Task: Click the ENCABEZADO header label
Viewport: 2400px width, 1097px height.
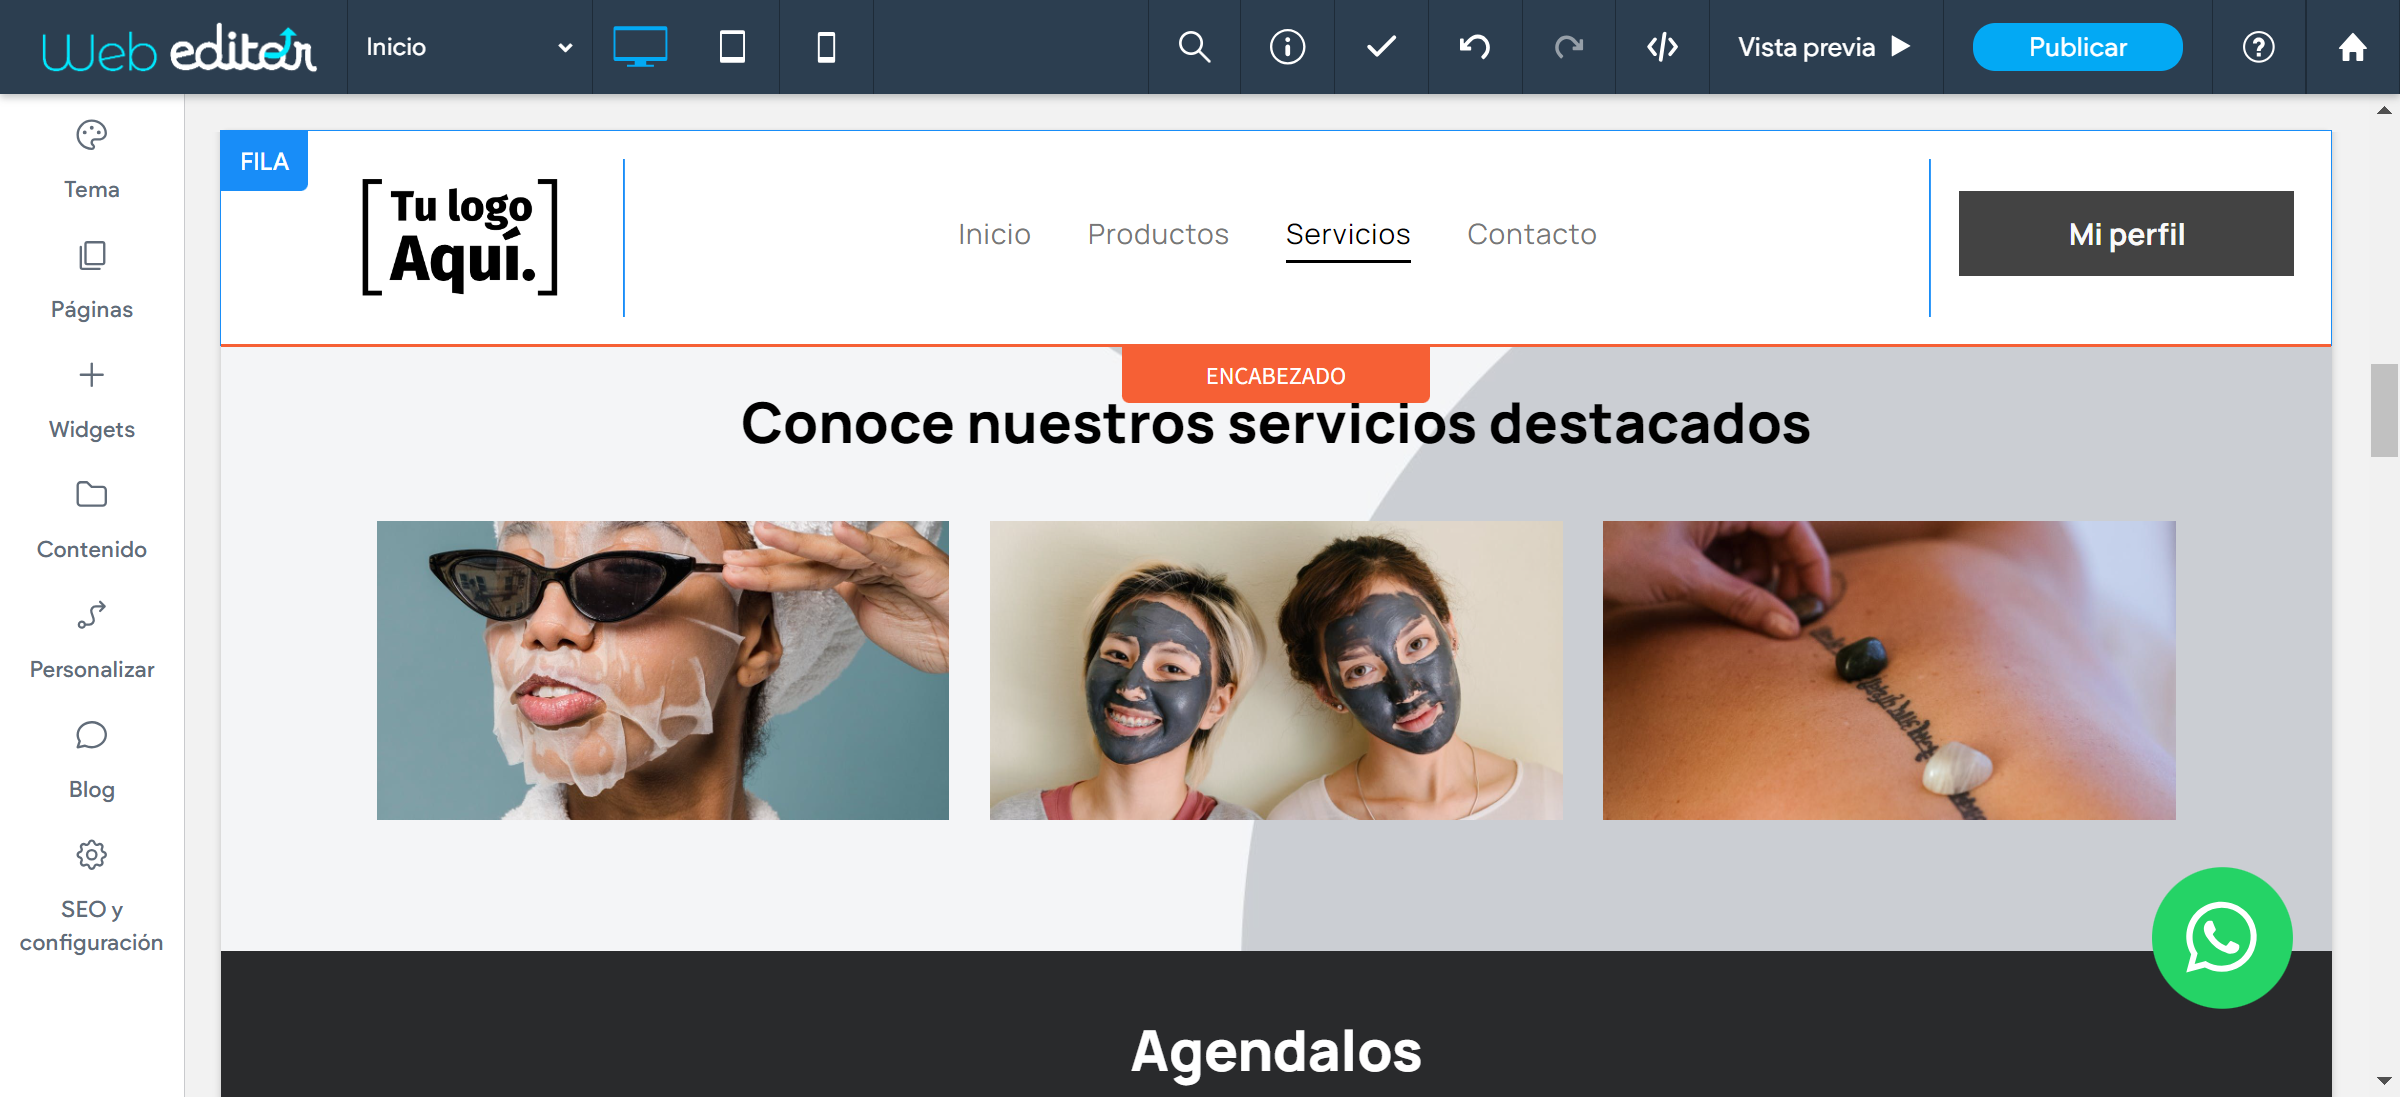Action: click(1276, 375)
